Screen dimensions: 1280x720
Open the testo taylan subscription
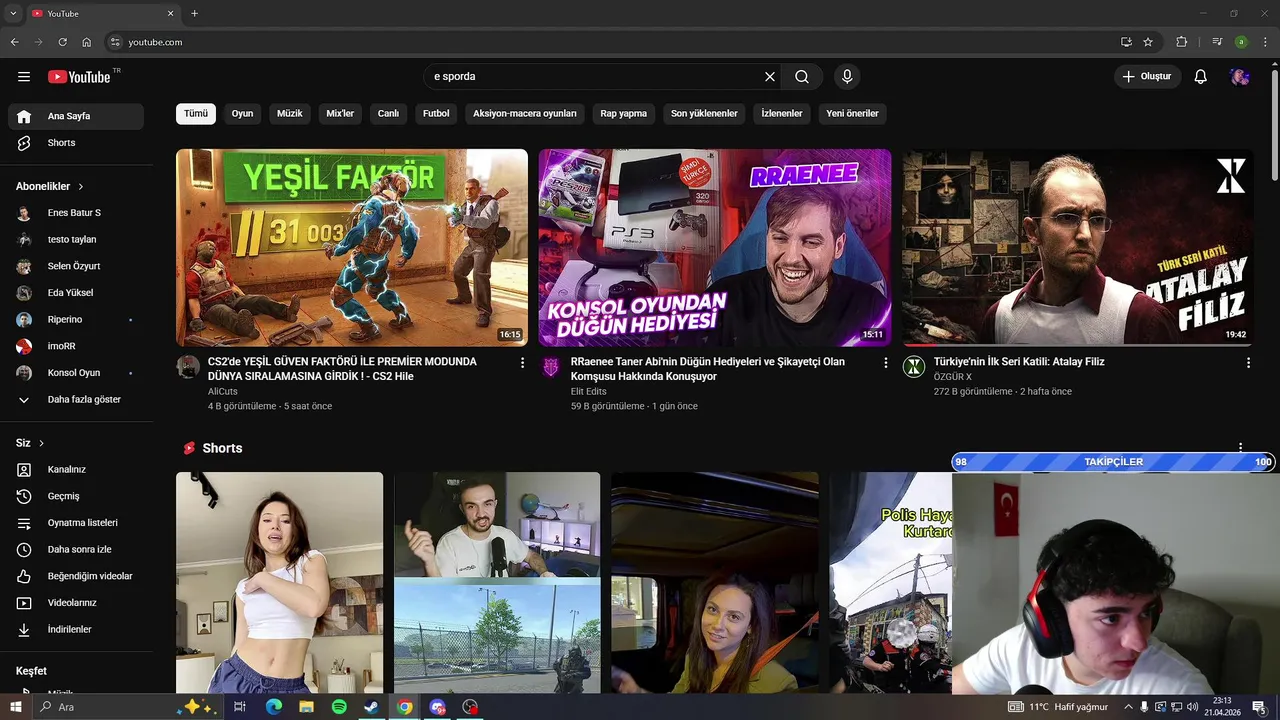tap(76, 240)
